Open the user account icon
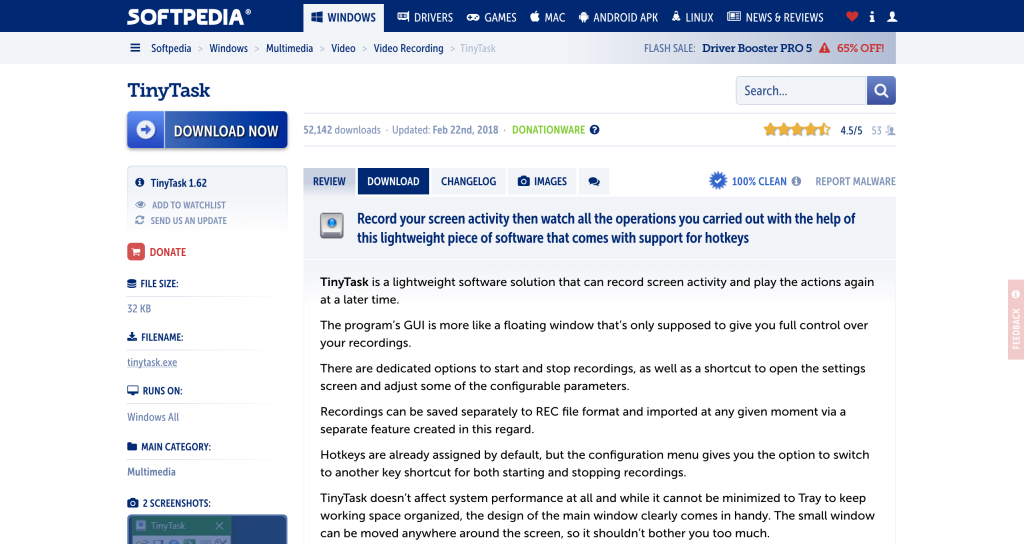1024x544 pixels. click(892, 17)
